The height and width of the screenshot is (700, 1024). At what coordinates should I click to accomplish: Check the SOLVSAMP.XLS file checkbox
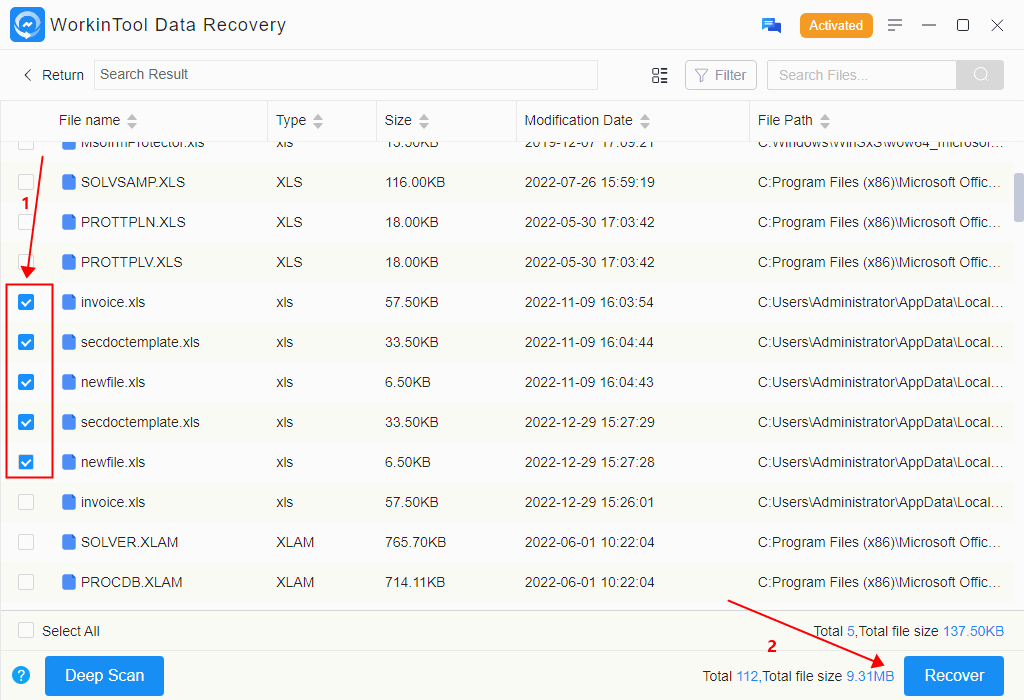click(26, 182)
